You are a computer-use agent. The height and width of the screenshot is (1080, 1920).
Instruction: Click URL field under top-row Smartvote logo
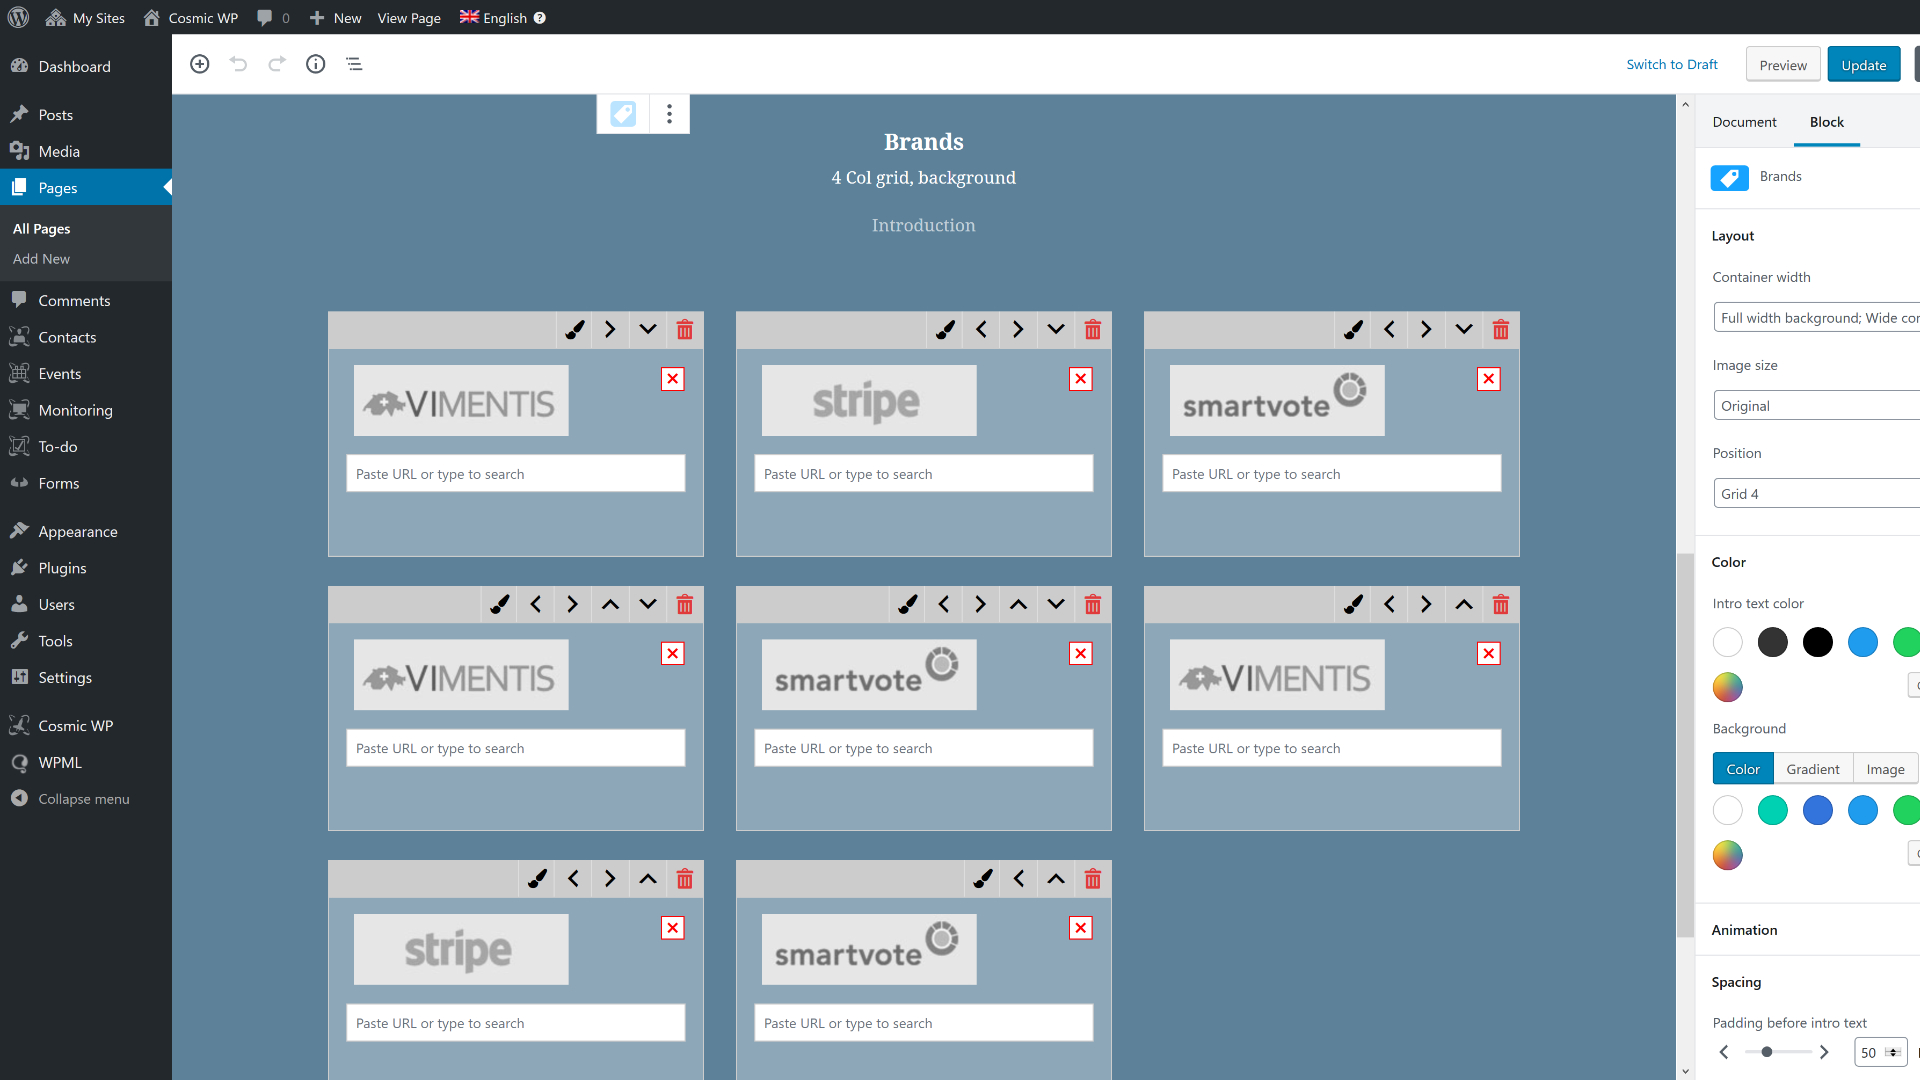[x=1332, y=474]
